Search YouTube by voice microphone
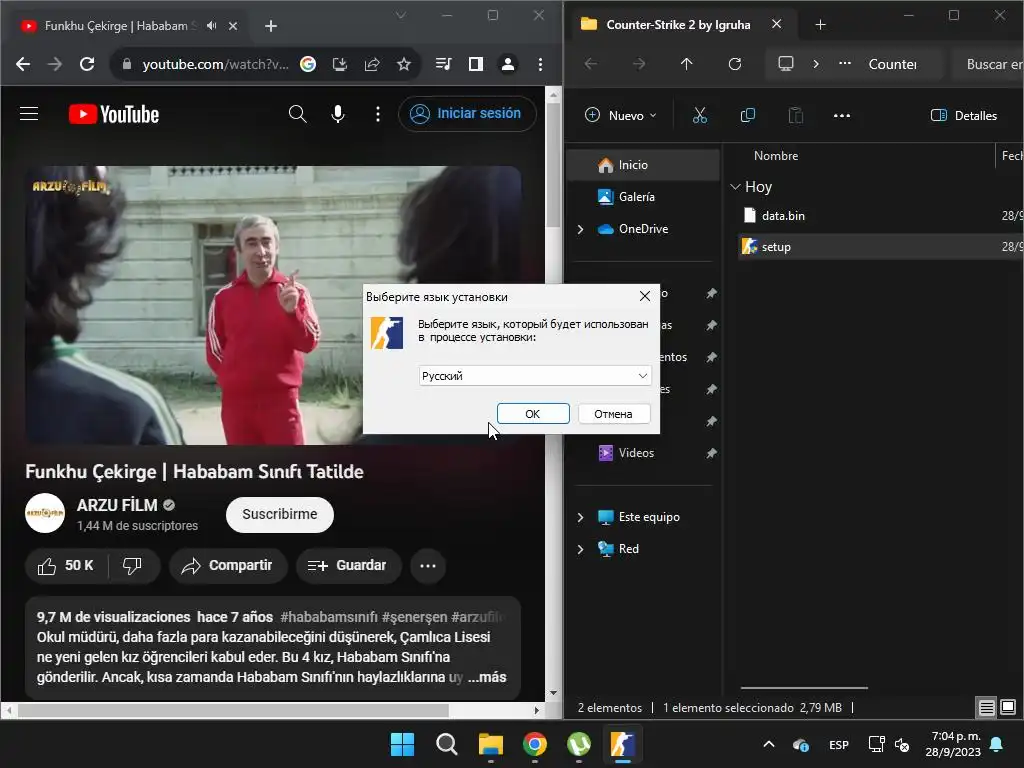This screenshot has width=1024, height=768. pos(338,114)
